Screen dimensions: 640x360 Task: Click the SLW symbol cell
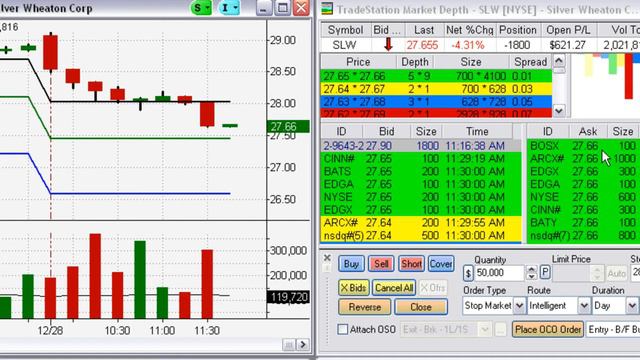(x=344, y=45)
